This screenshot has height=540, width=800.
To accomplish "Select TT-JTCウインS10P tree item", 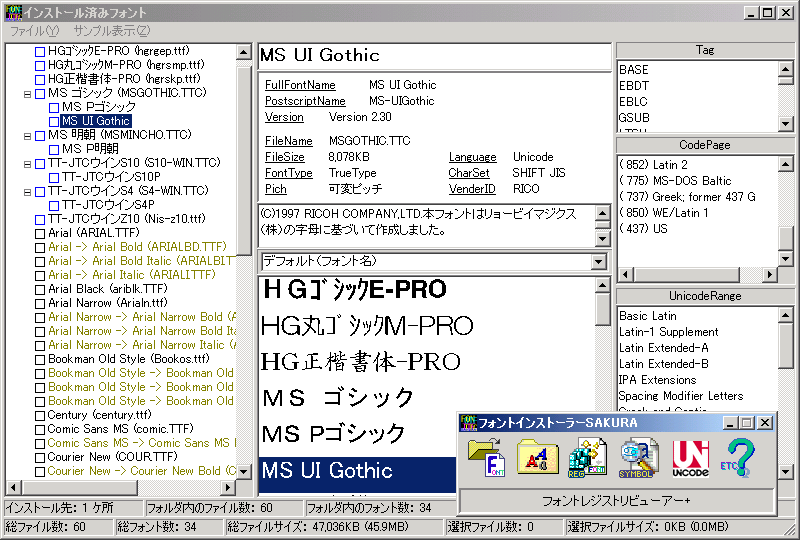I will pos(111,177).
